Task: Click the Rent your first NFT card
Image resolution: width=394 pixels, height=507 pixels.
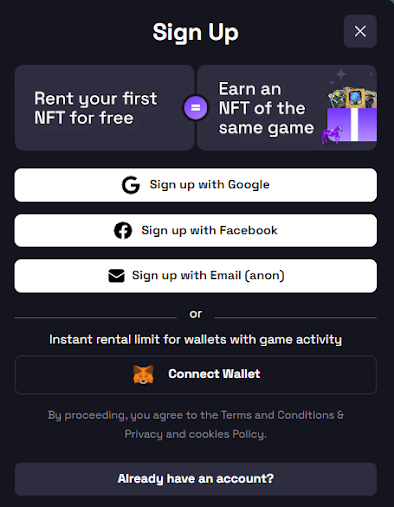Action: 104,108
